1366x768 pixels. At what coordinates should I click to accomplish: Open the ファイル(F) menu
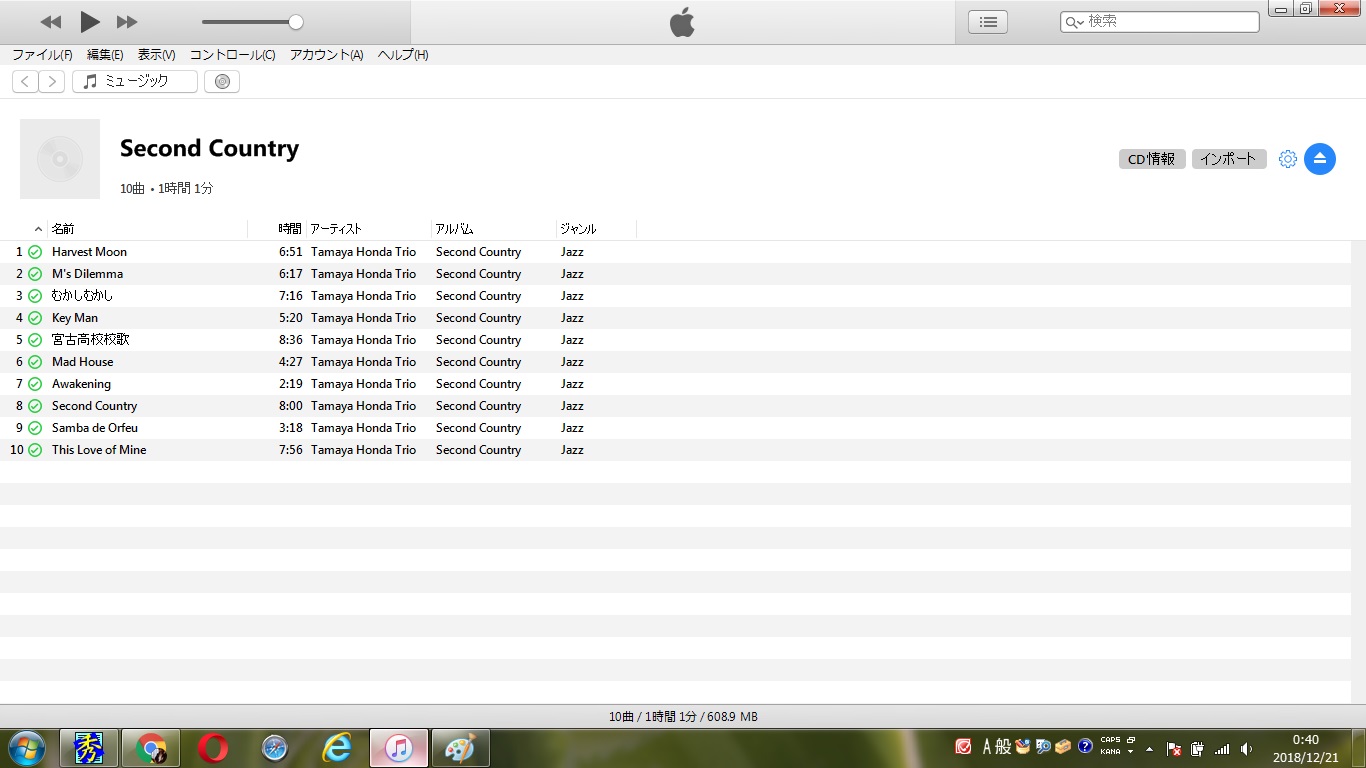click(42, 55)
